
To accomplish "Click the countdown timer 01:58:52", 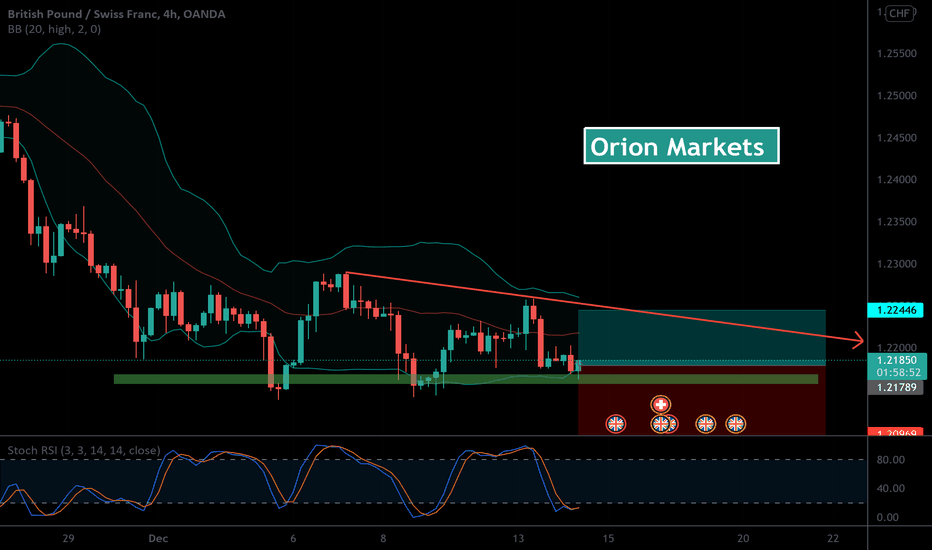I will [x=898, y=373].
